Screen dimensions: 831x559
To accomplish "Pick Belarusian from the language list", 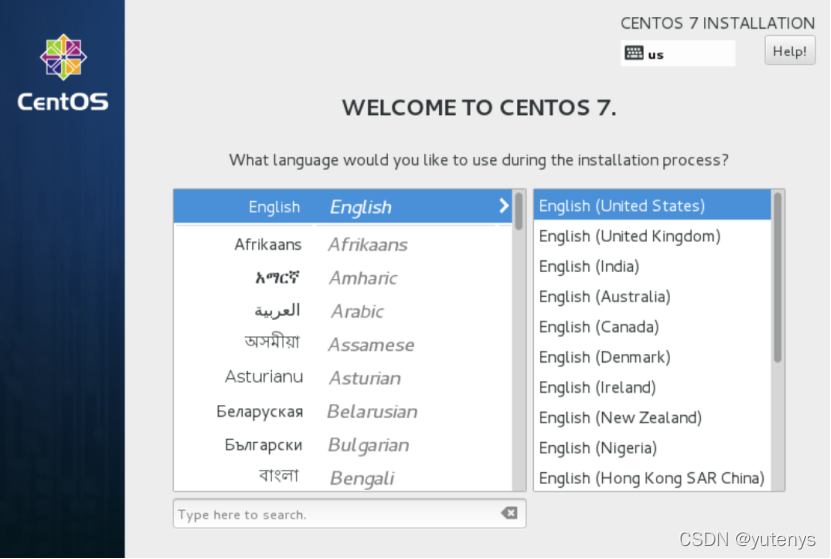I will pyautogui.click(x=343, y=411).
